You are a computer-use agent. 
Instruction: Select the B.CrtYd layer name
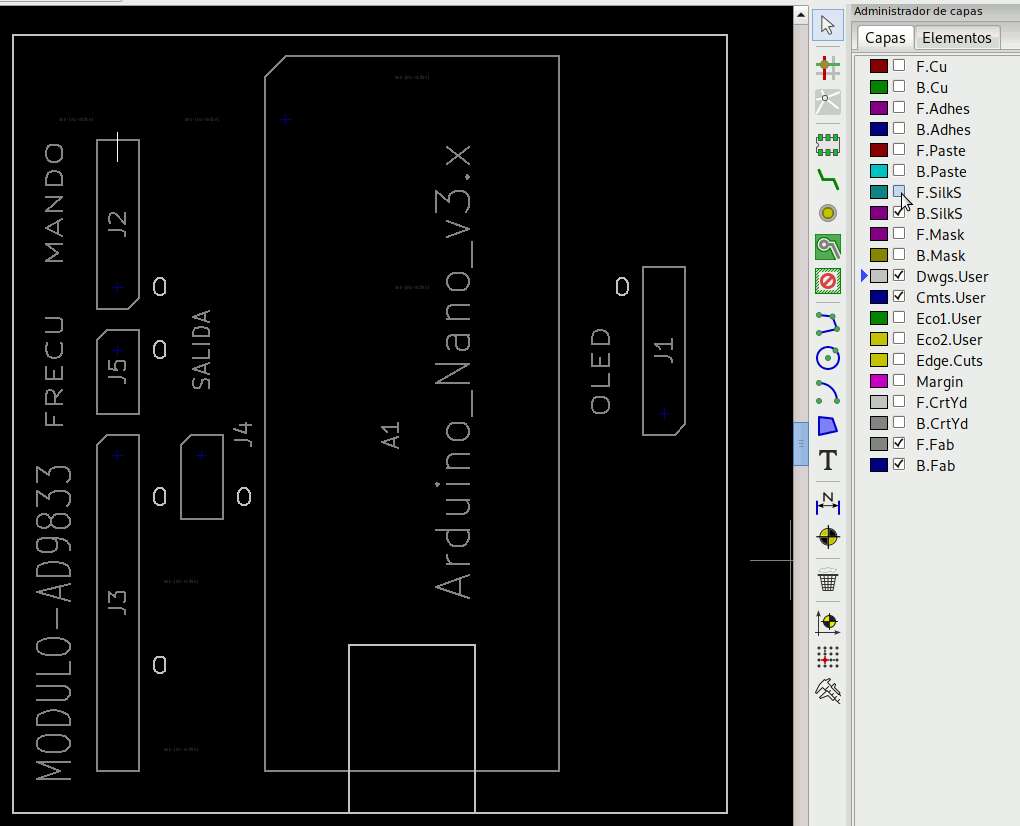(942, 423)
